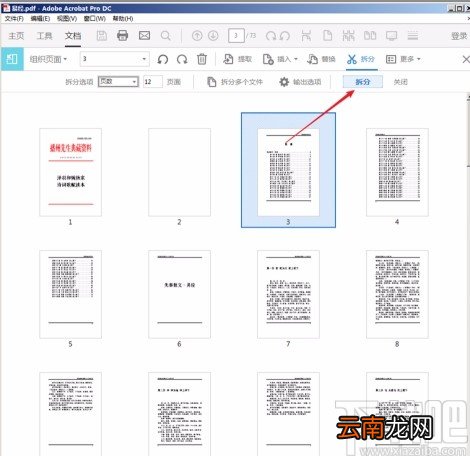This screenshot has height=456, width=470.
Task: Click the blue Split button
Action: point(363,82)
